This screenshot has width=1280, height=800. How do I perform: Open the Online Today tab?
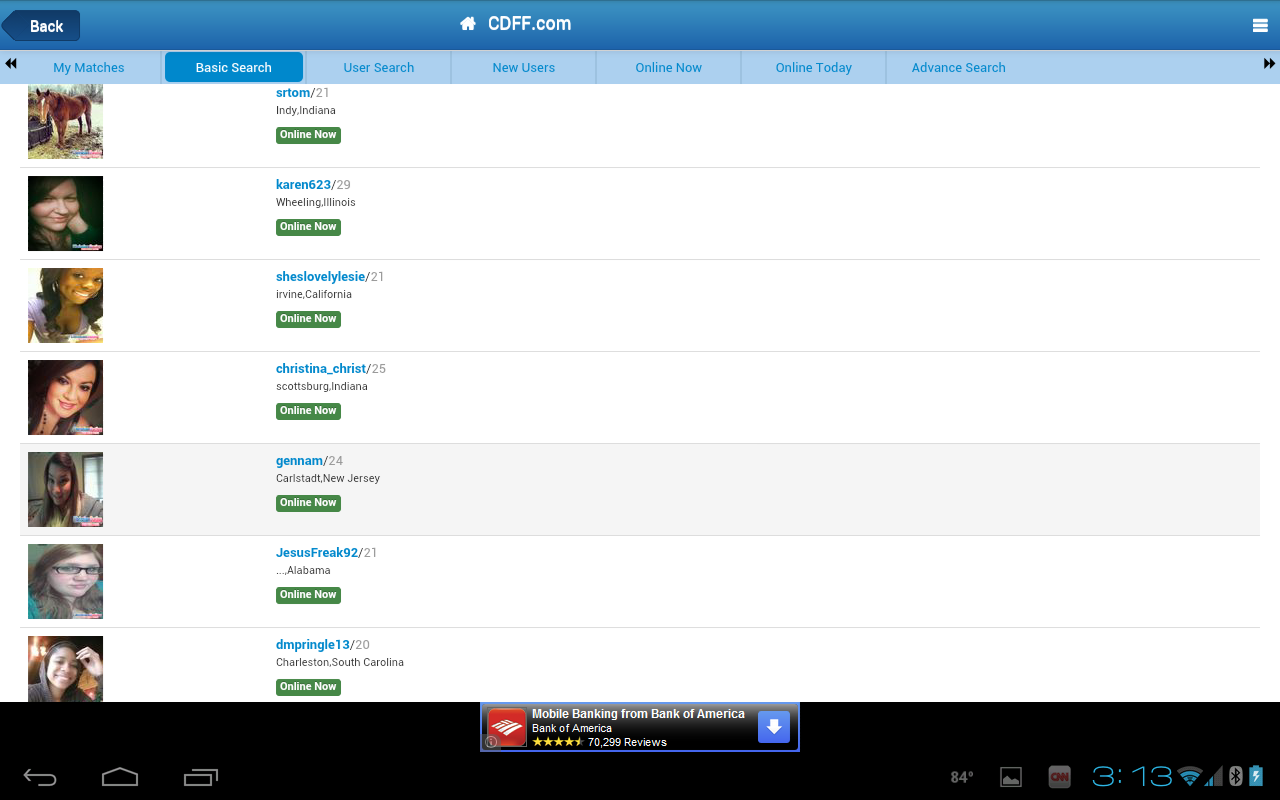point(814,67)
